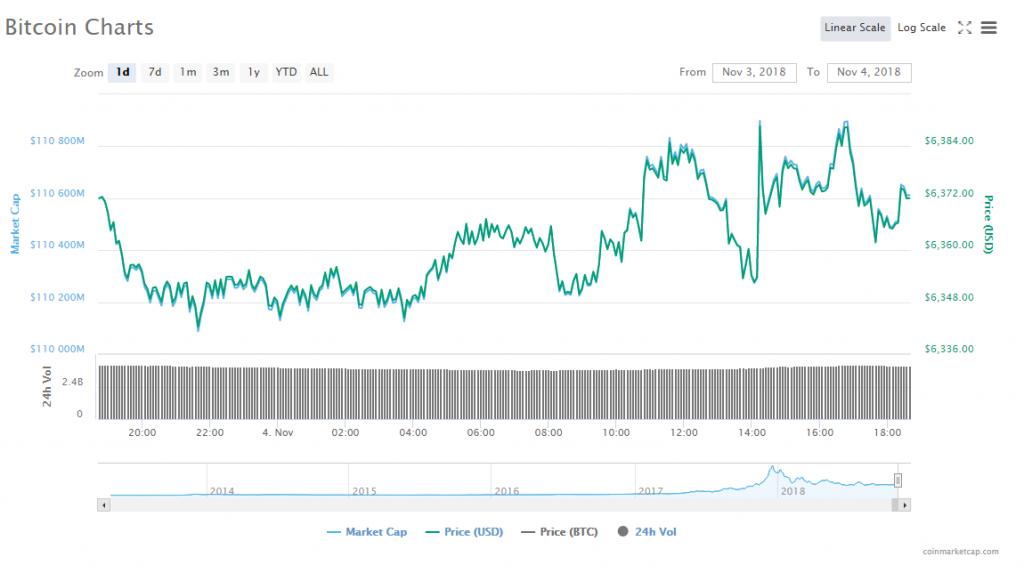Screen dimensions: 1024x573
Task: Click navigator scrollbar right arrow
Action: (905, 506)
